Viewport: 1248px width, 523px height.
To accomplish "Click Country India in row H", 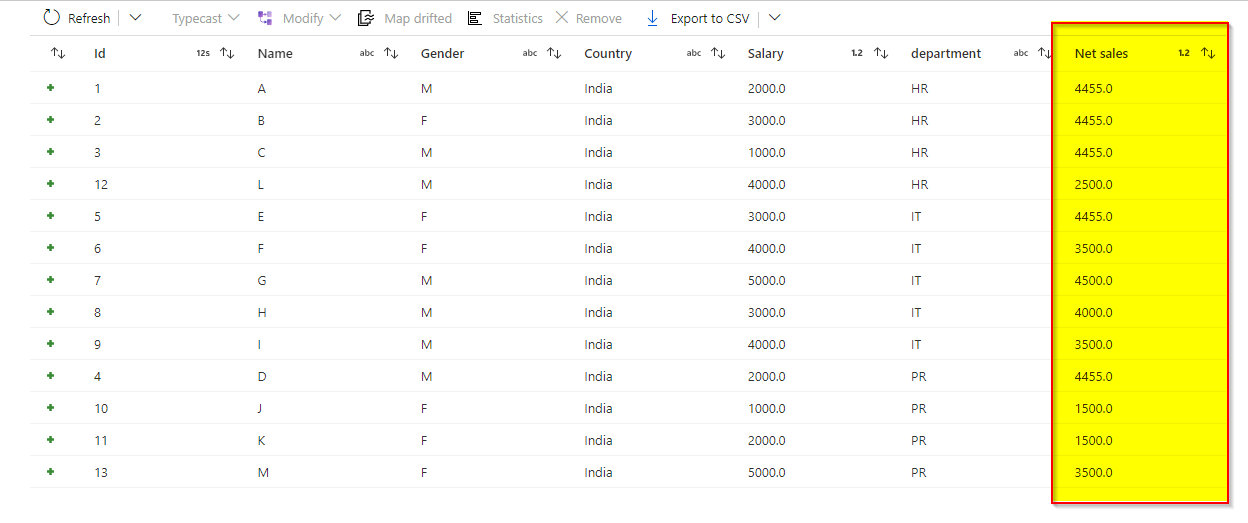I will (598, 312).
